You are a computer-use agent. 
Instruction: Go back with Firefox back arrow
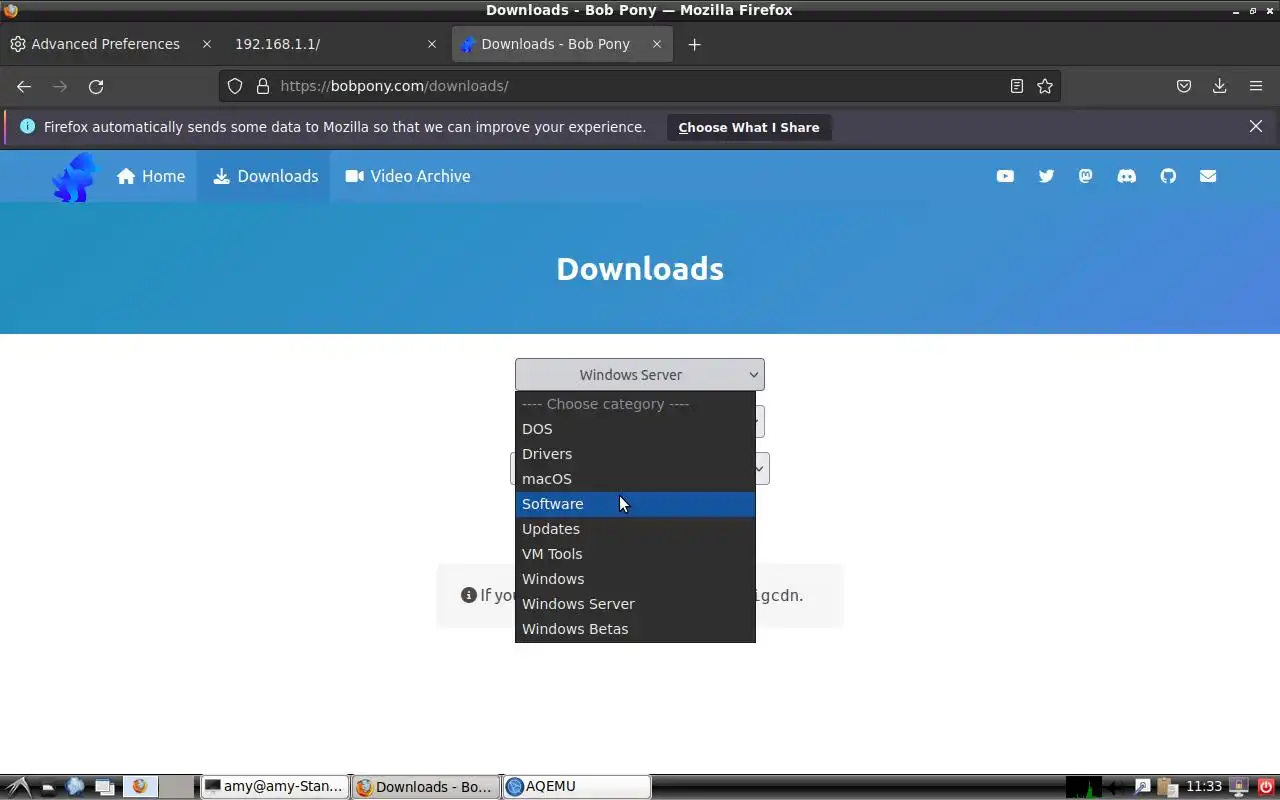tap(24, 86)
